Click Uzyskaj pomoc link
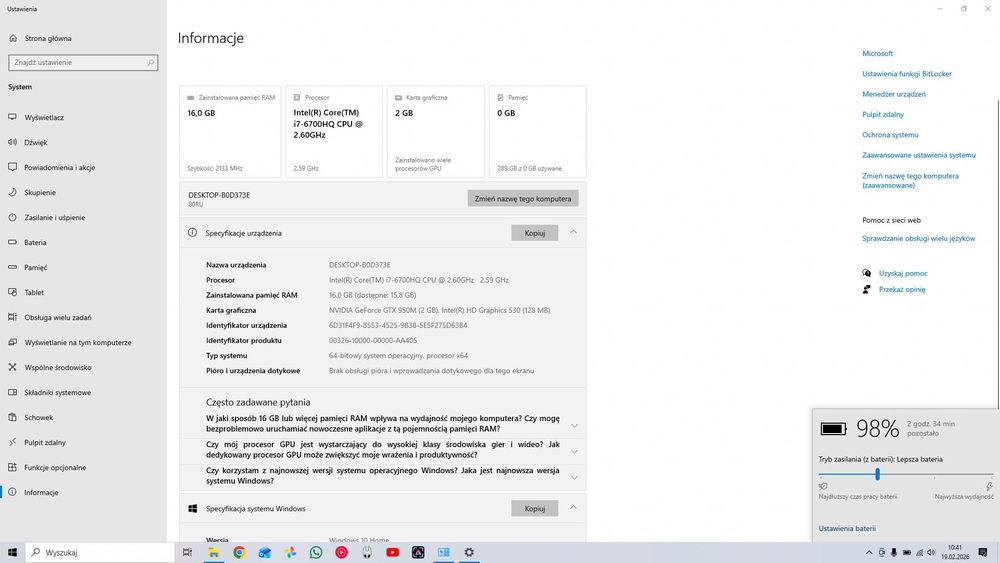Screen dimensions: 1000x563 [903, 274]
